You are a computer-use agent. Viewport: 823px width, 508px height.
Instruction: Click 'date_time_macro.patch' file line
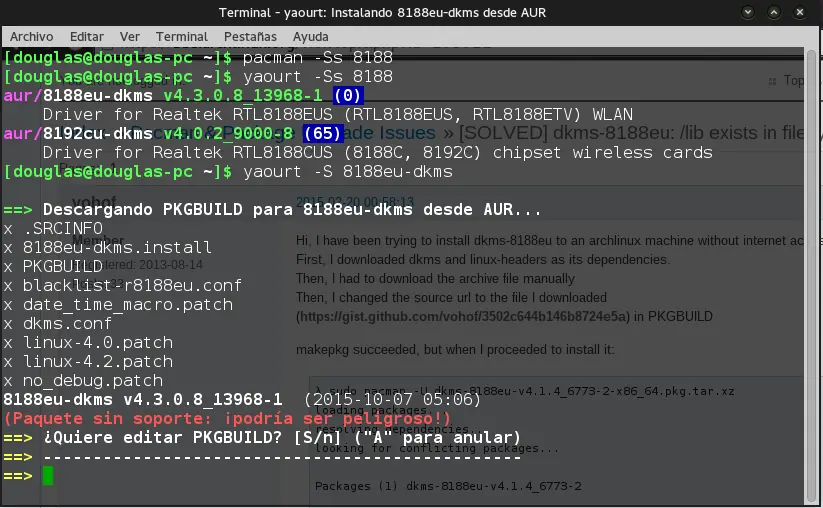(x=118, y=304)
